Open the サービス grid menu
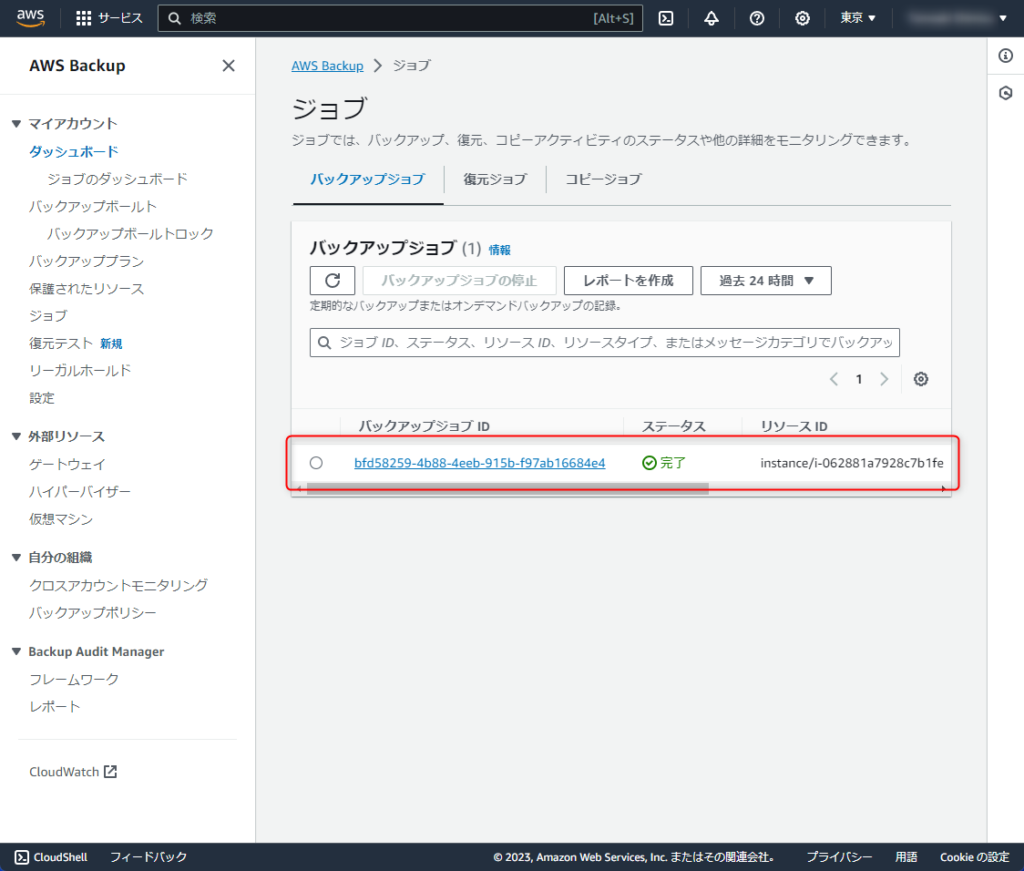Image resolution: width=1024 pixels, height=871 pixels. [x=109, y=18]
